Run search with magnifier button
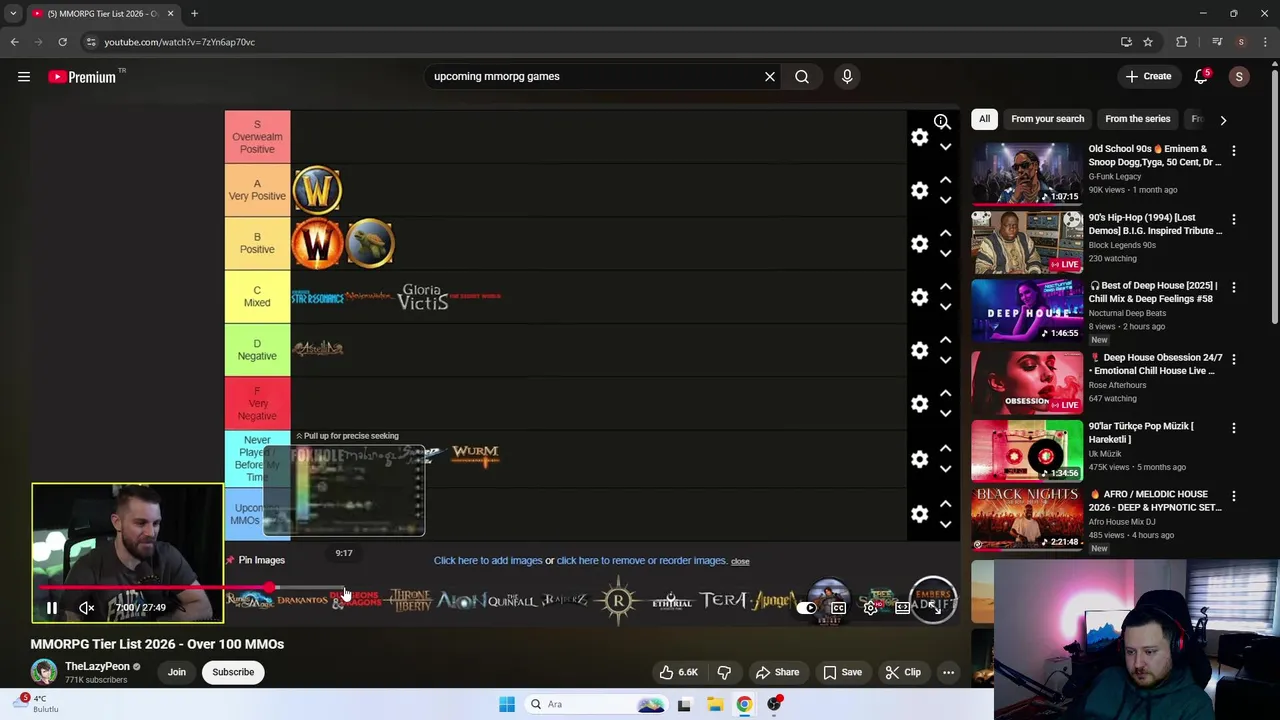The image size is (1280, 720). 802,76
